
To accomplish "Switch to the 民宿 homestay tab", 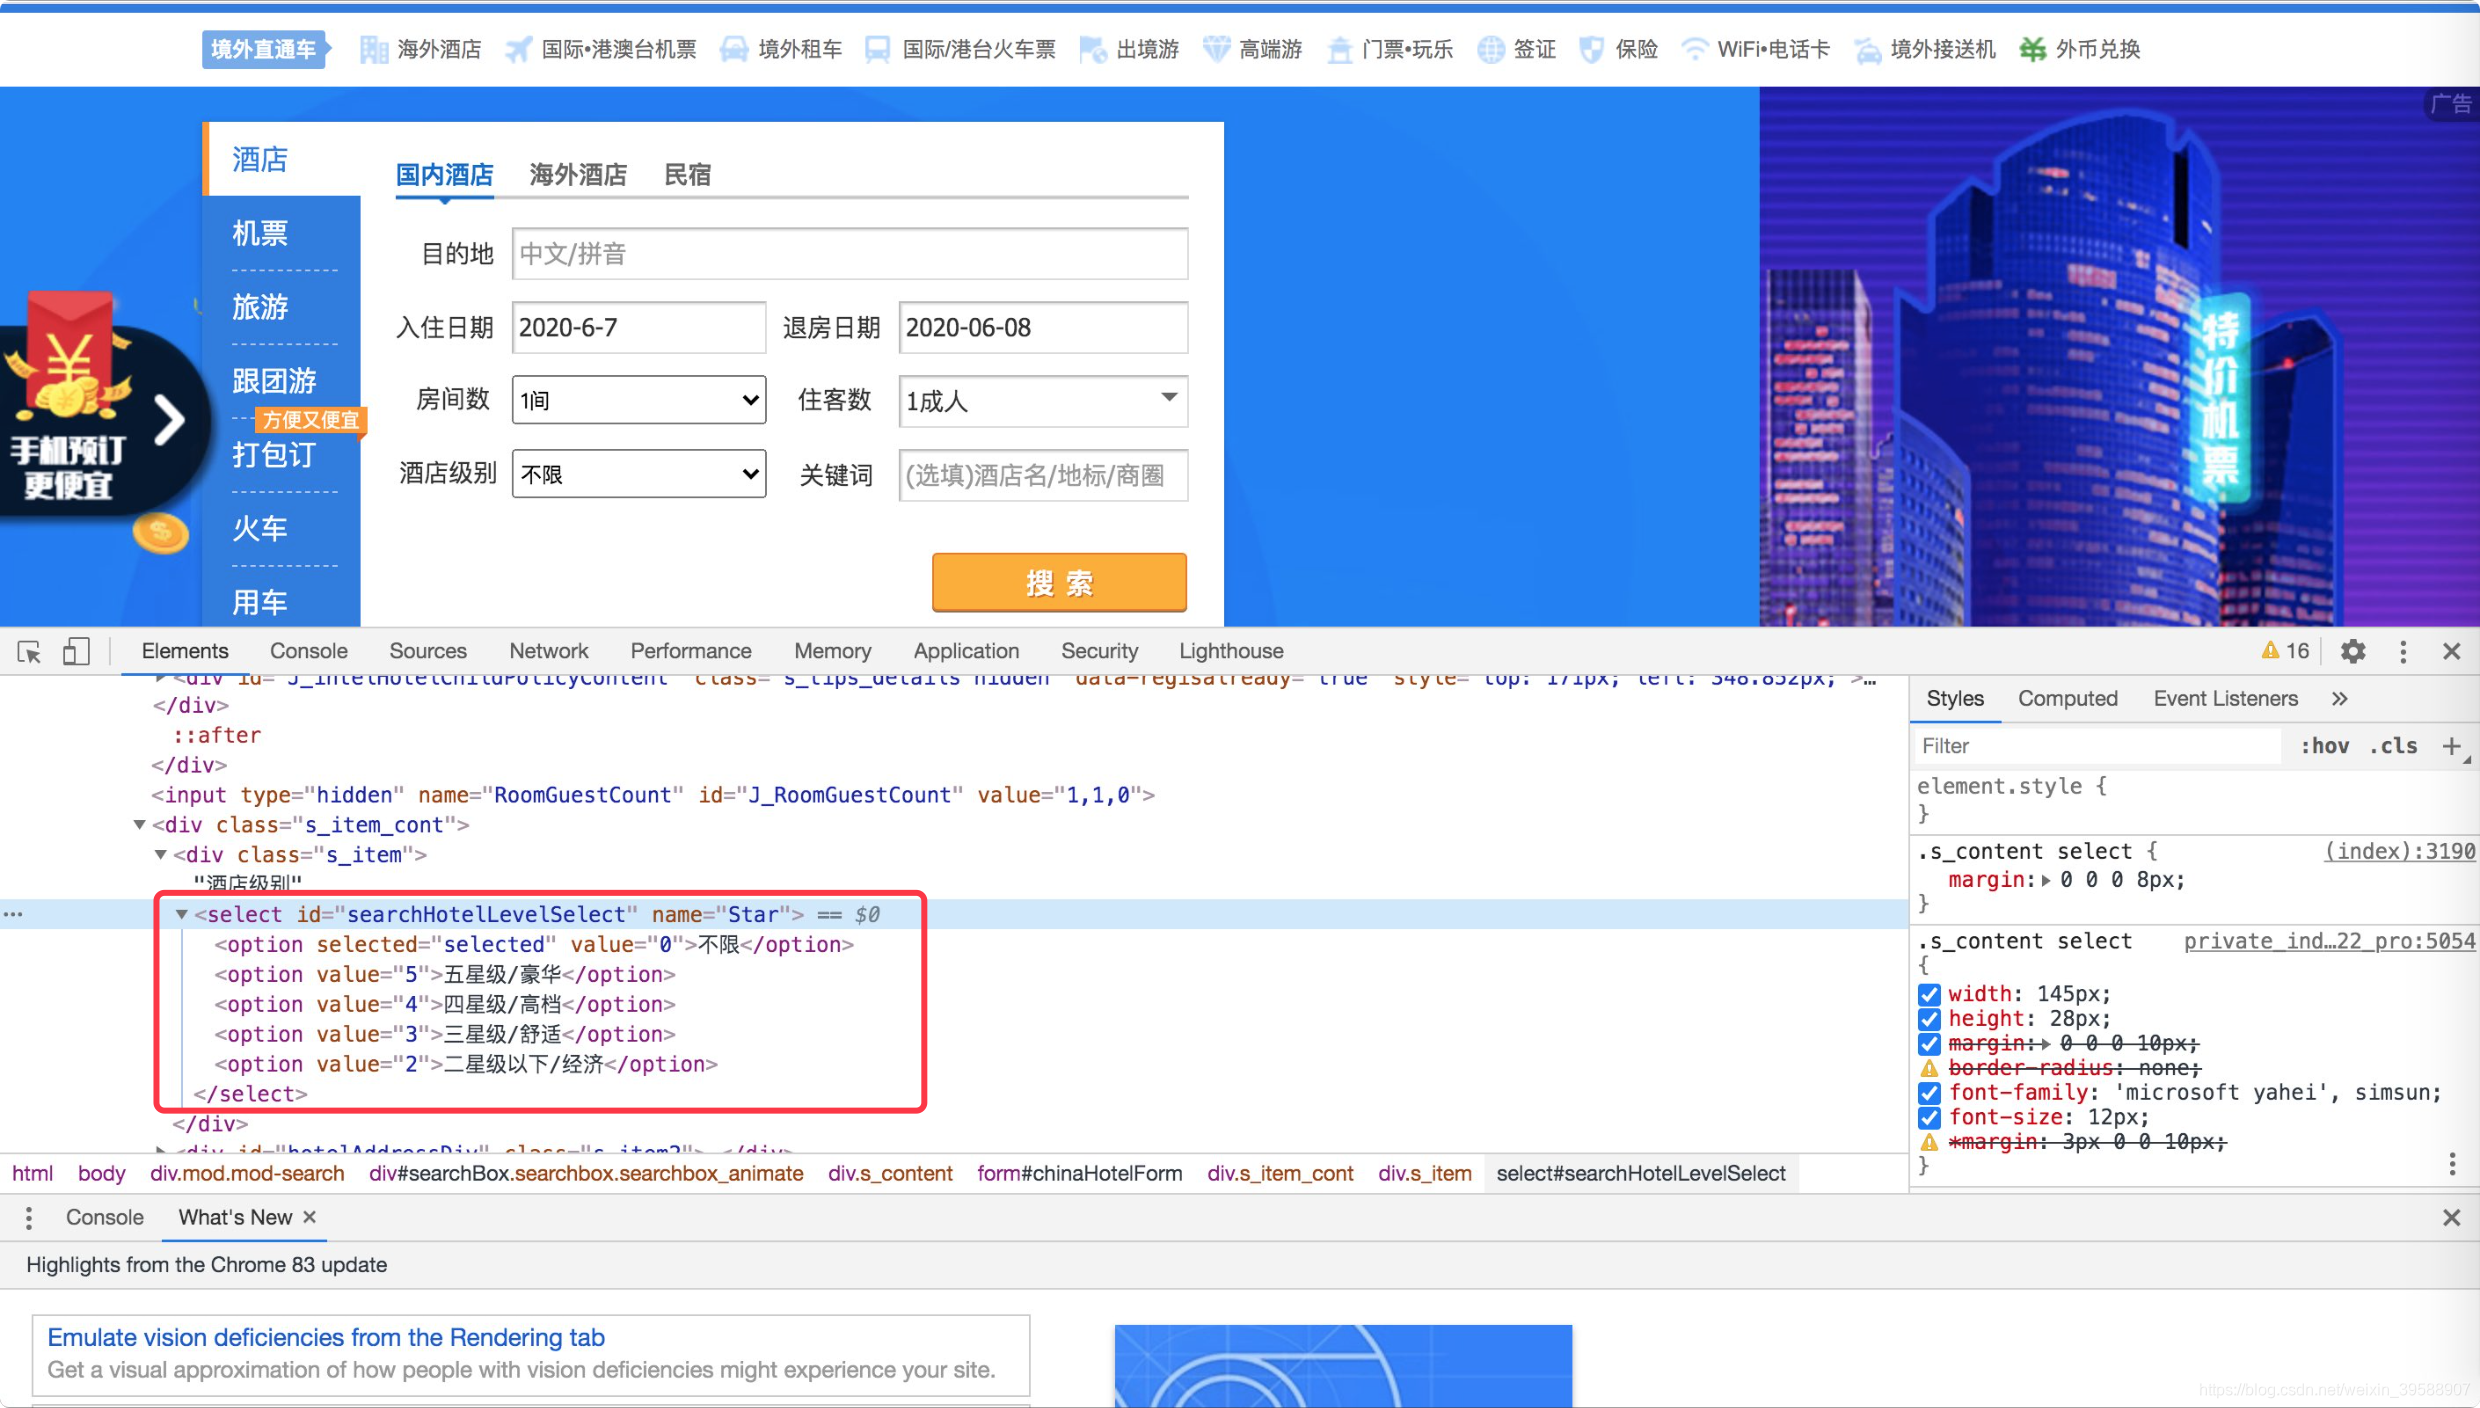I will (687, 174).
